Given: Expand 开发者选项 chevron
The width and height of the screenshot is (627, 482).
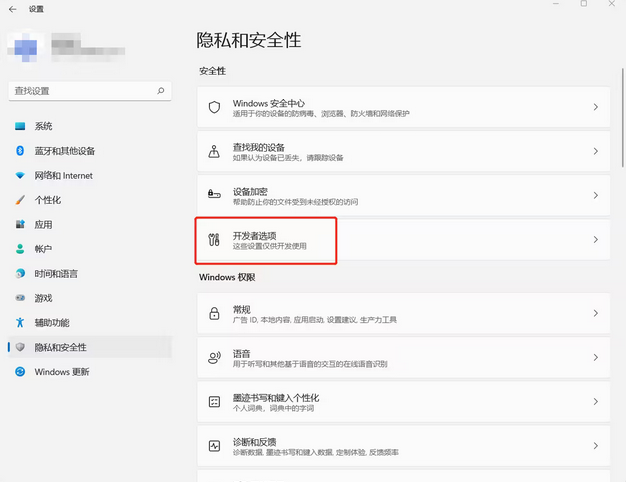Looking at the screenshot, I should click(595, 240).
